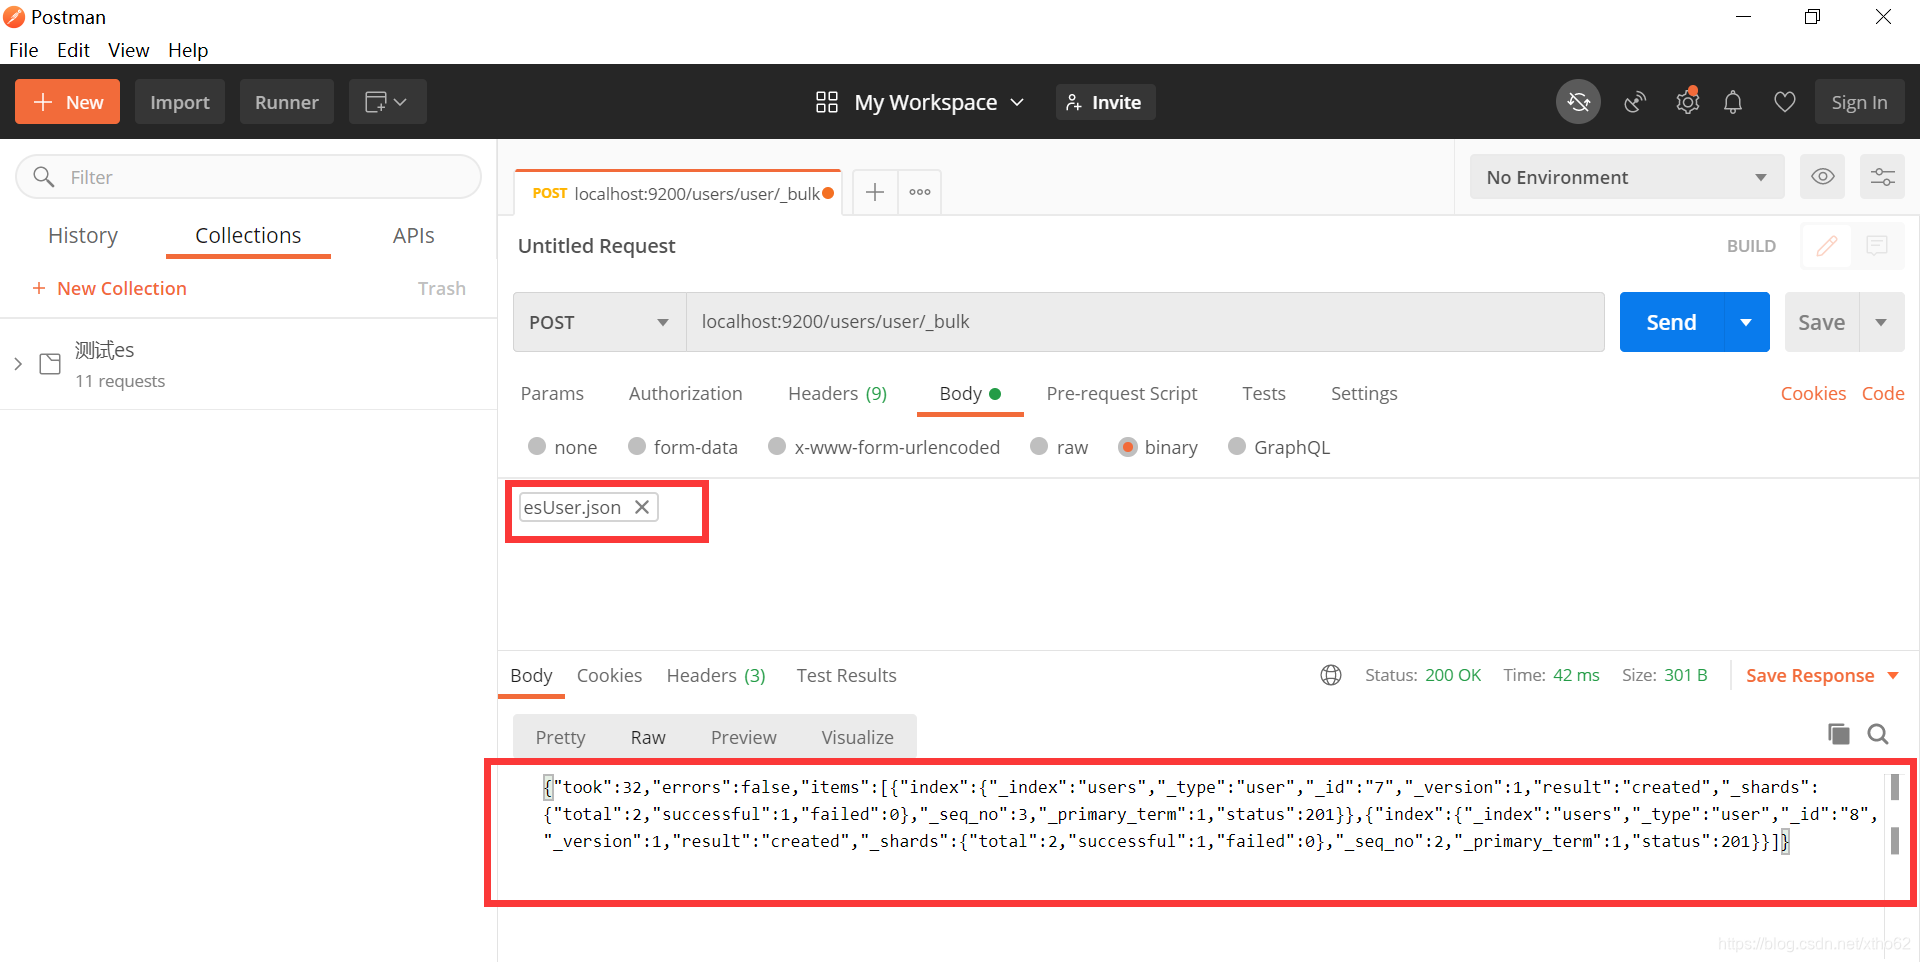Image resolution: width=1920 pixels, height=962 pixels.
Task: Open the Send button dropdown arrow
Action: (1746, 322)
